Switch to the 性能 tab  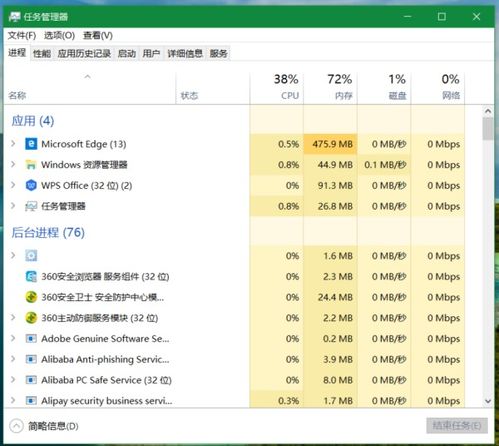pyautogui.click(x=42, y=54)
